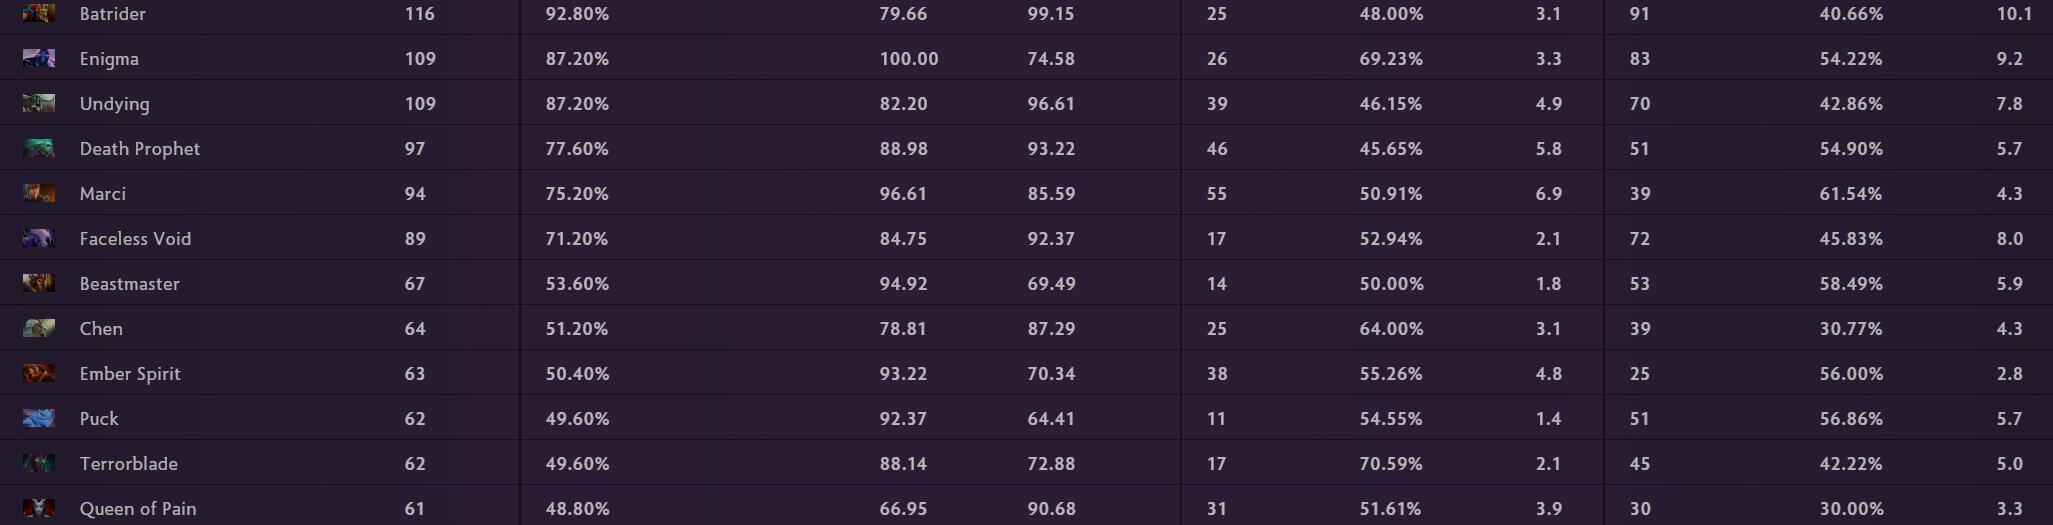This screenshot has height=525, width=2053.
Task: Click the Terrorblade hero icon
Action: pos(39,463)
